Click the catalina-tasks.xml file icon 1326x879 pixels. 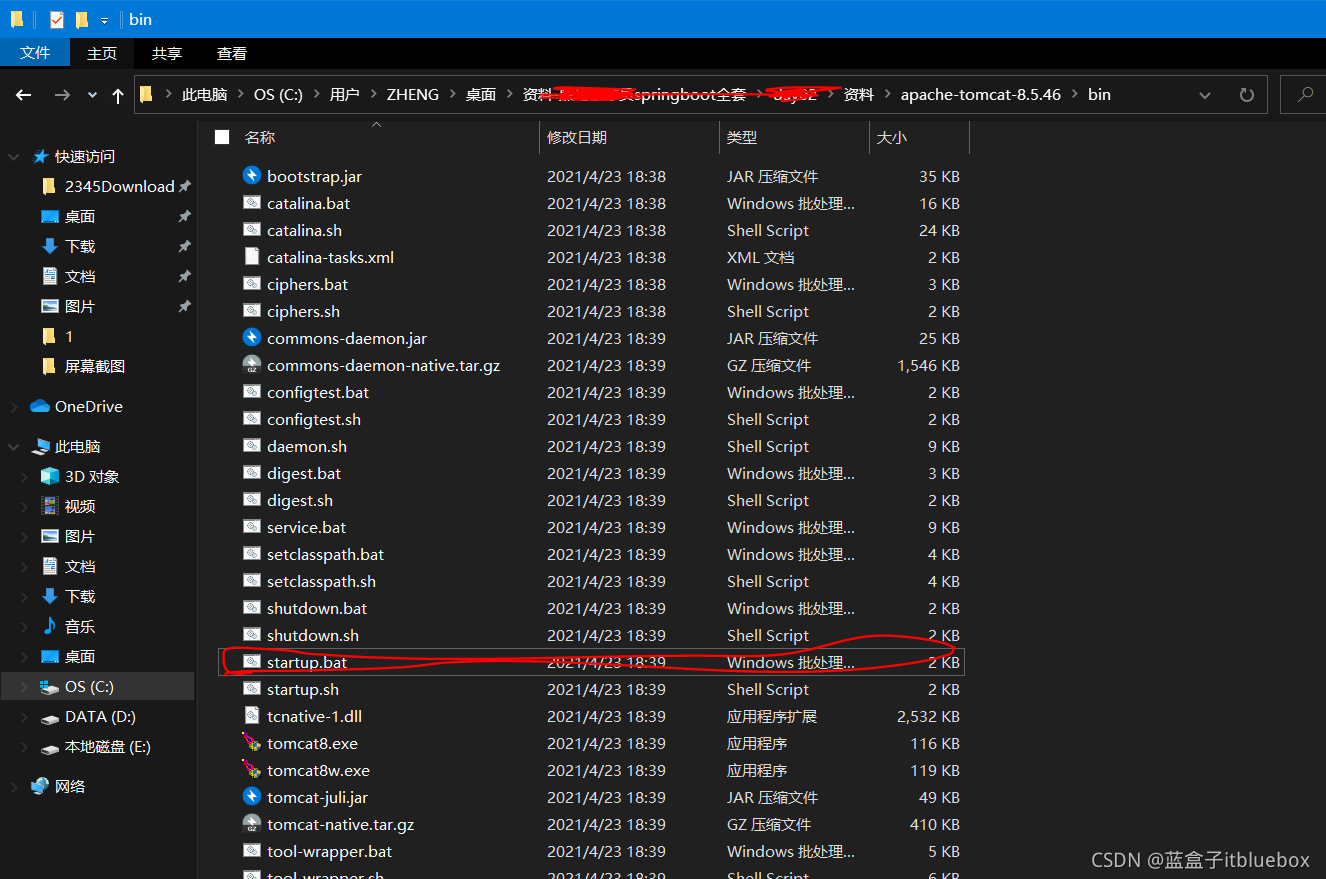(x=252, y=257)
